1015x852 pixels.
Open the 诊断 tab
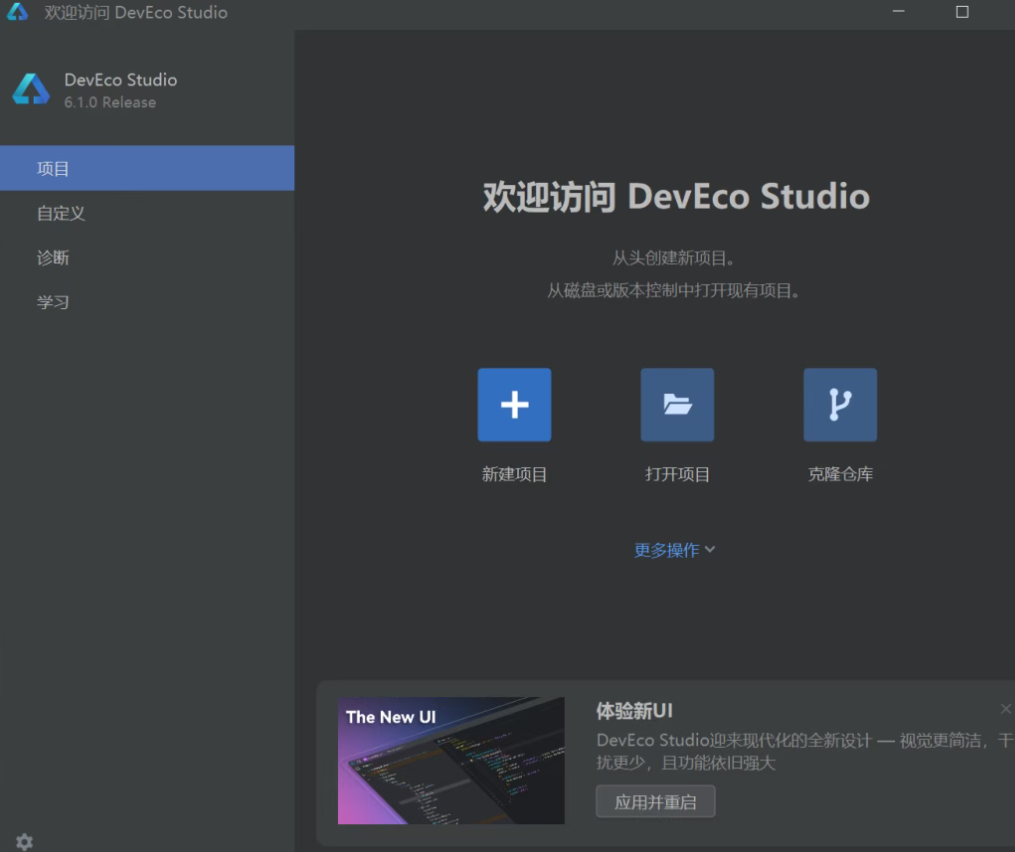coord(147,258)
